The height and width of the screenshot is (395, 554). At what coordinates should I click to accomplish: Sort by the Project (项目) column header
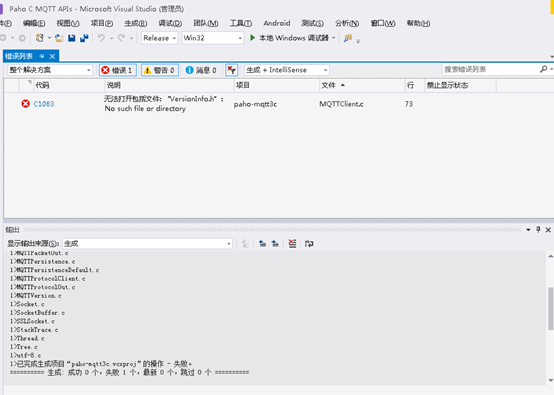[277, 86]
